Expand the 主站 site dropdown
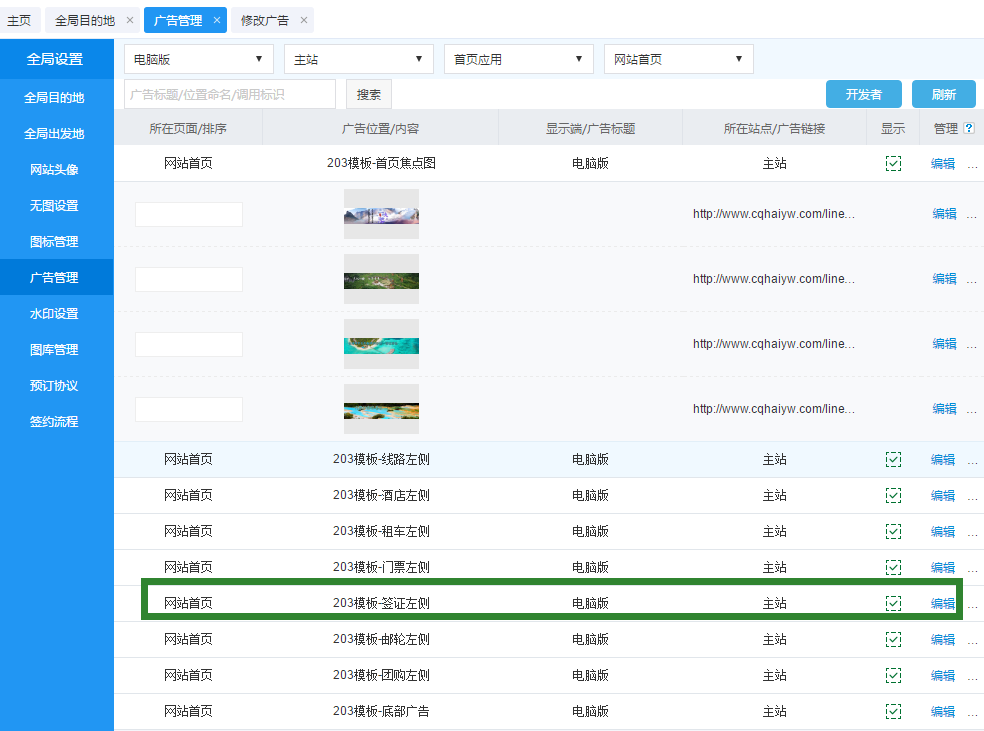The image size is (984, 731). click(x=358, y=59)
